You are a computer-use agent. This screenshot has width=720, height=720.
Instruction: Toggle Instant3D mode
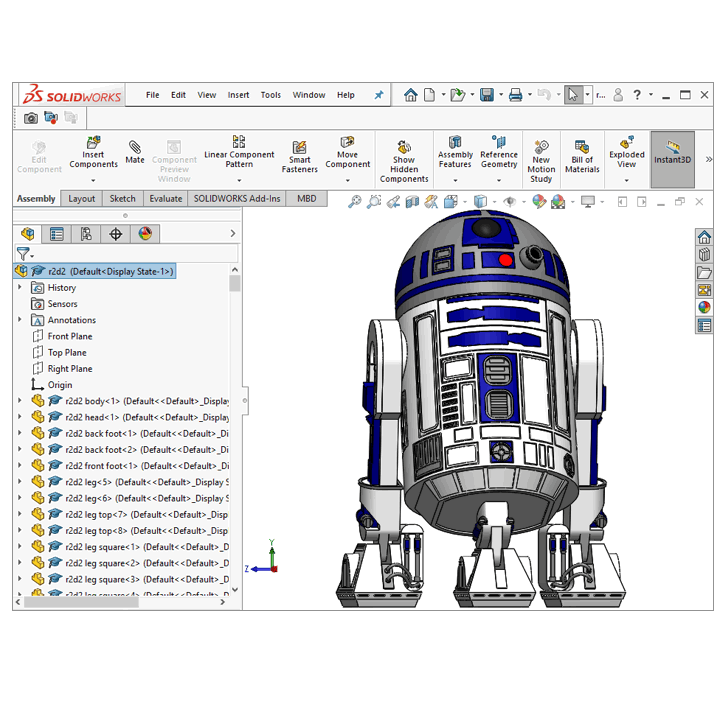click(x=672, y=159)
